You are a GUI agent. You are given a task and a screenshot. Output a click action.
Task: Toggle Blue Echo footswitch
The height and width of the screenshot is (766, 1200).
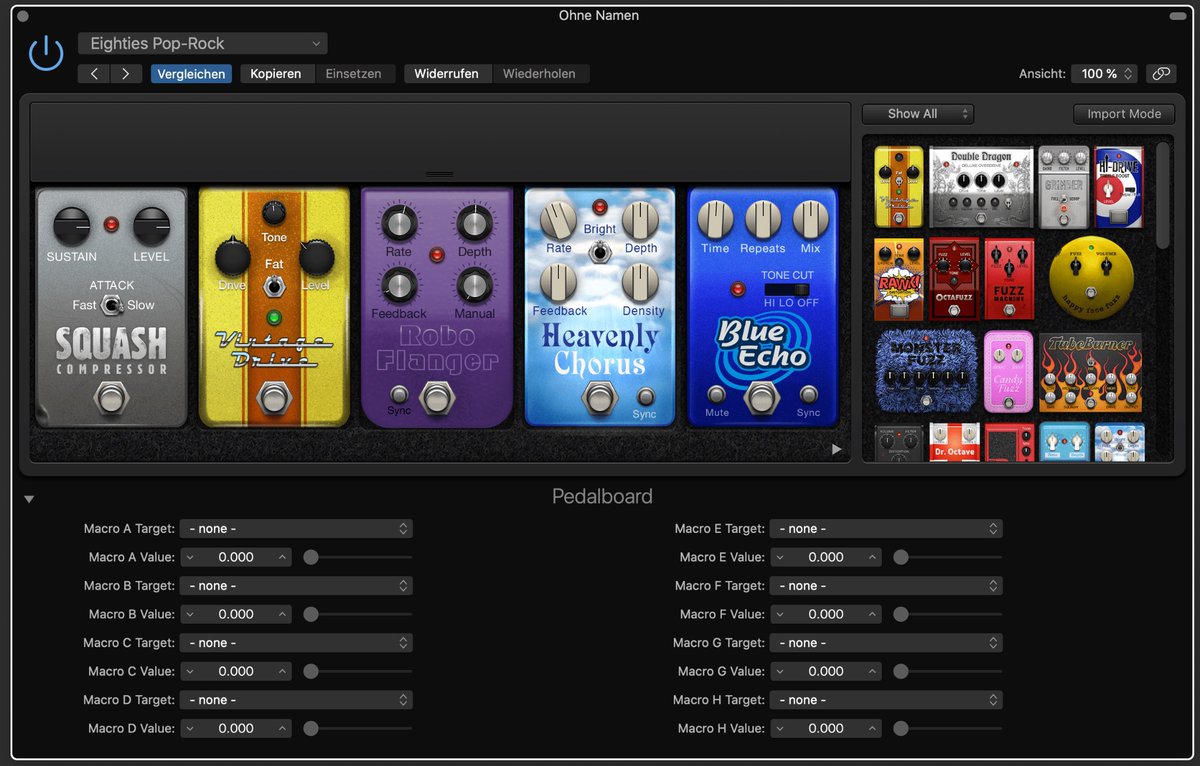tap(762, 398)
